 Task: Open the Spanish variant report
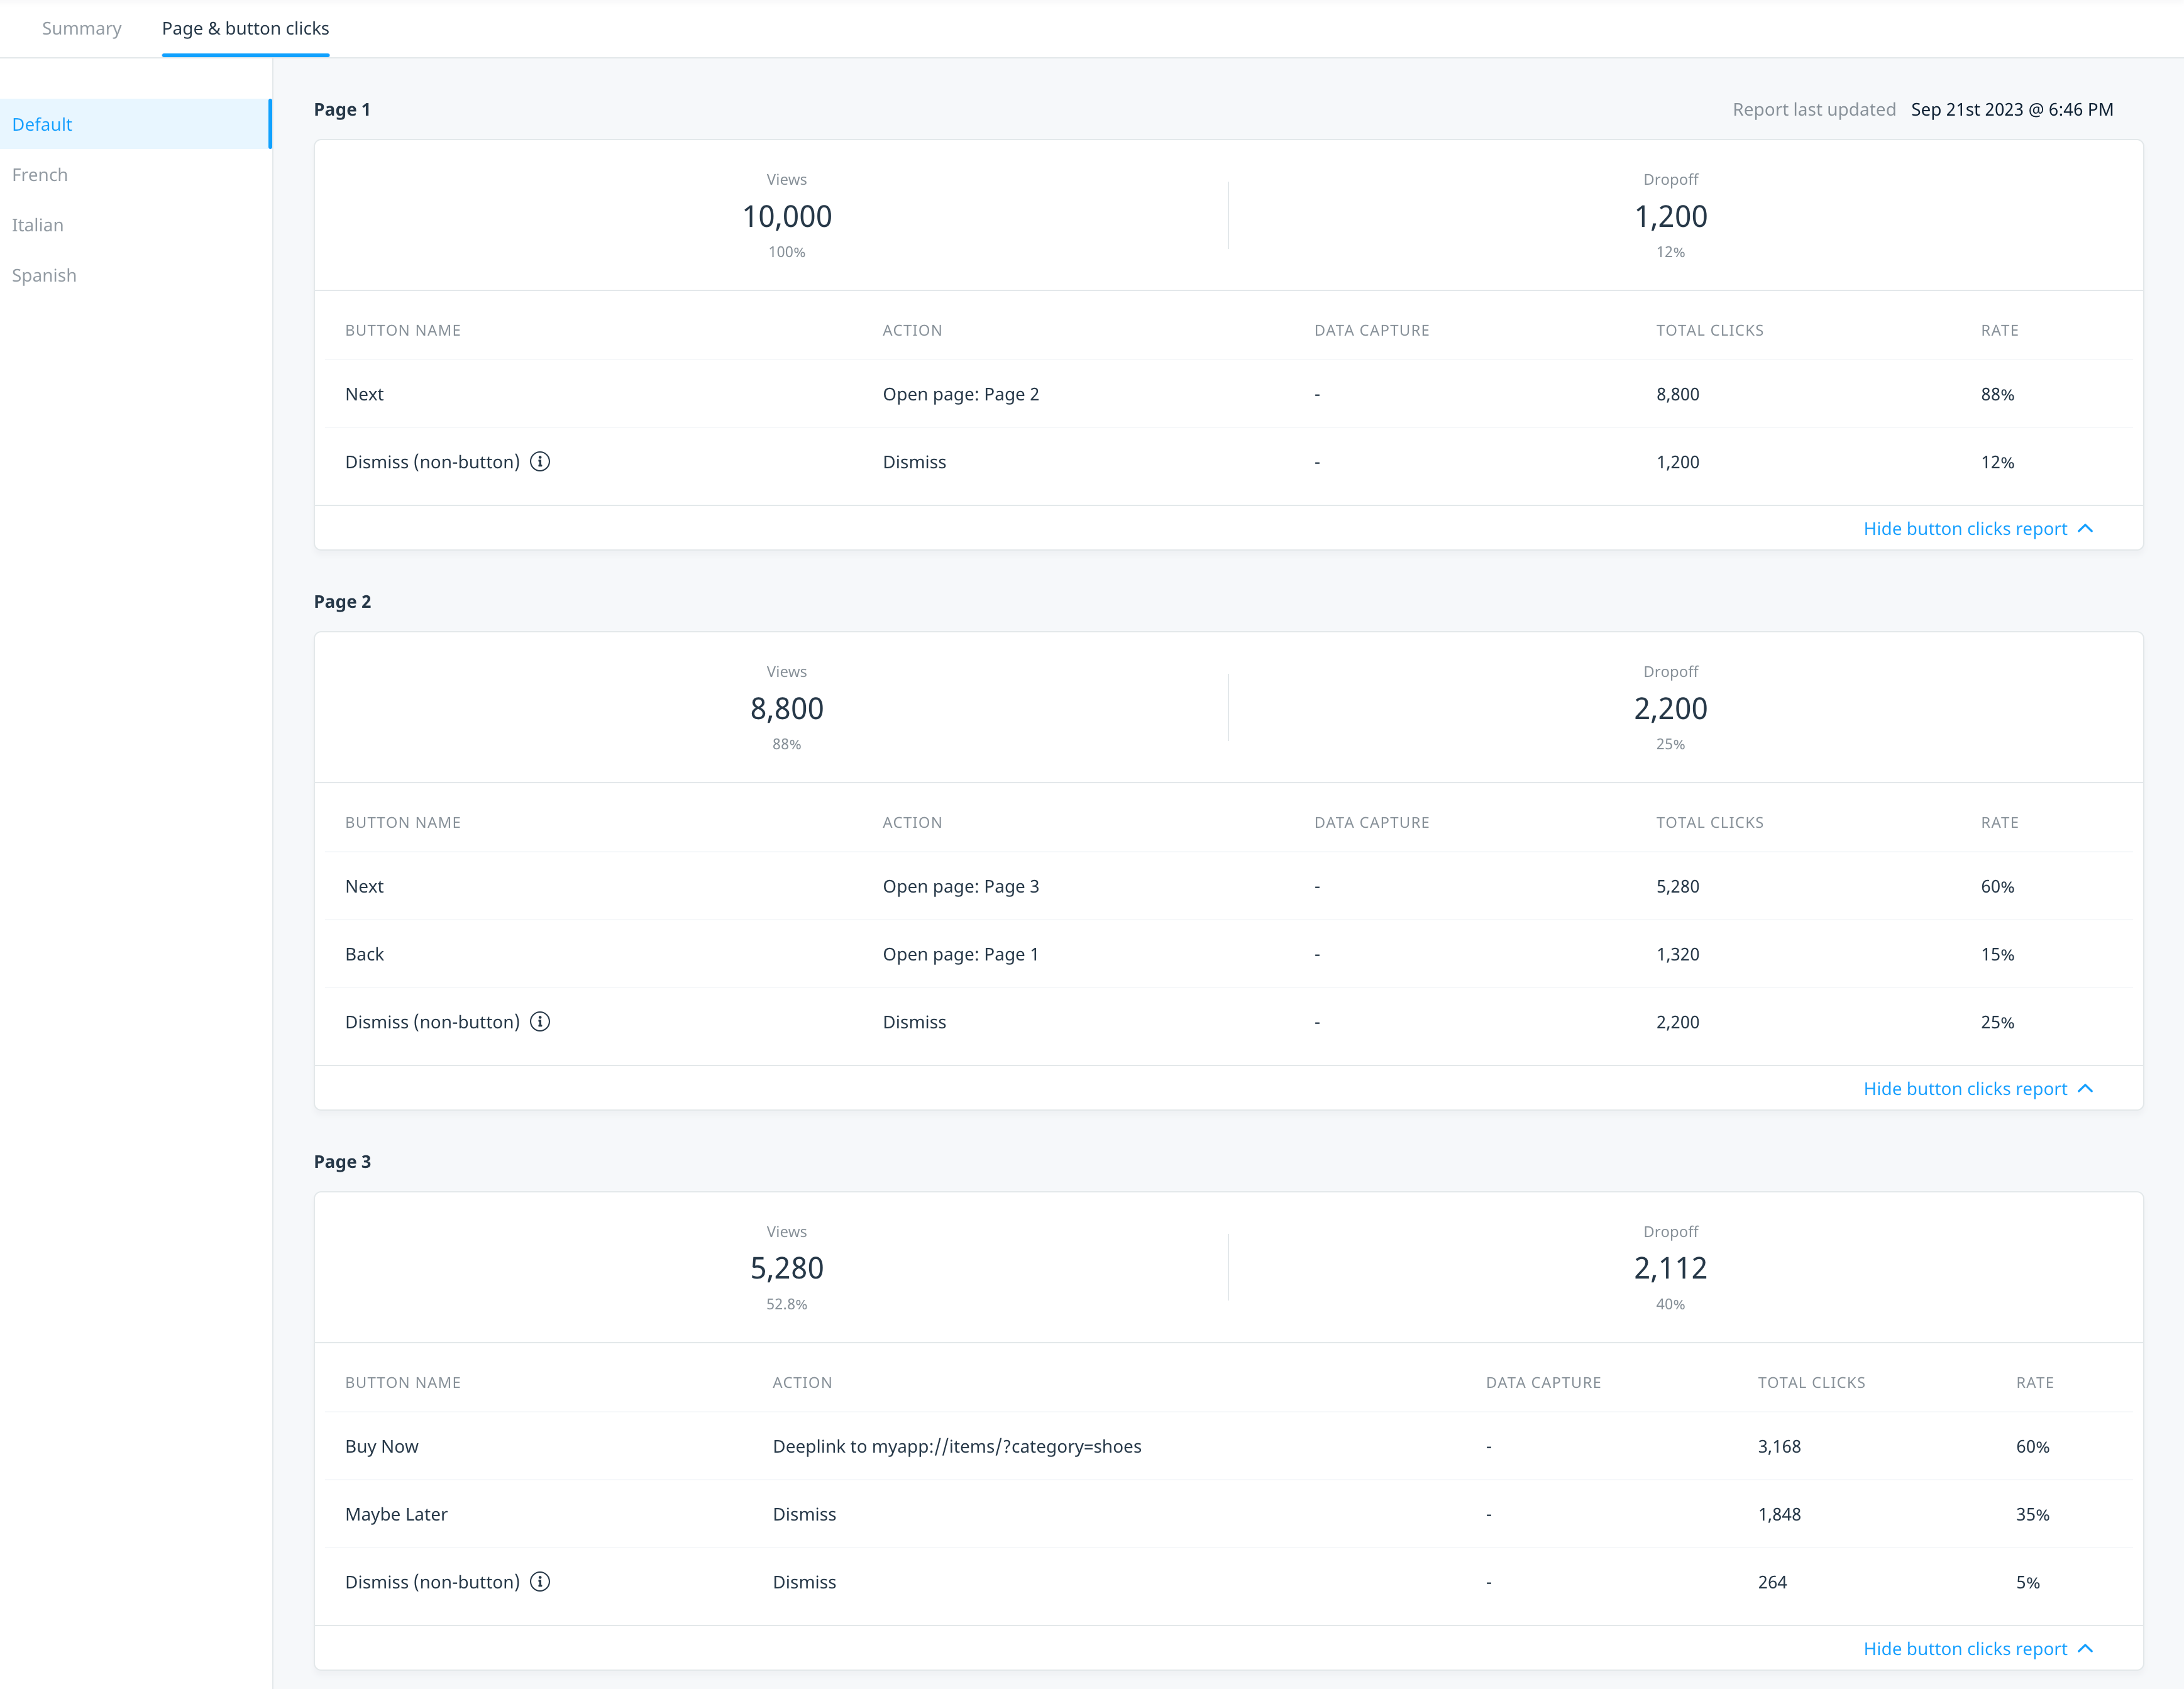tap(135, 275)
